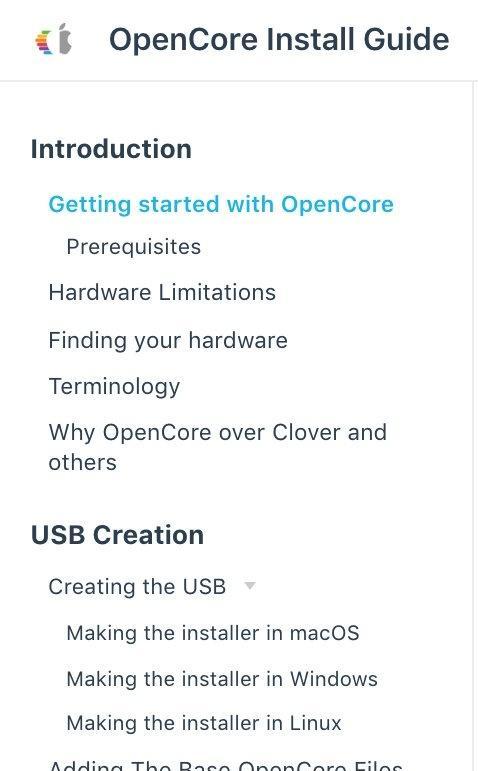The width and height of the screenshot is (478, 771).
Task: Click the gray Apple silhouette in the logo
Action: [x=64, y=38]
